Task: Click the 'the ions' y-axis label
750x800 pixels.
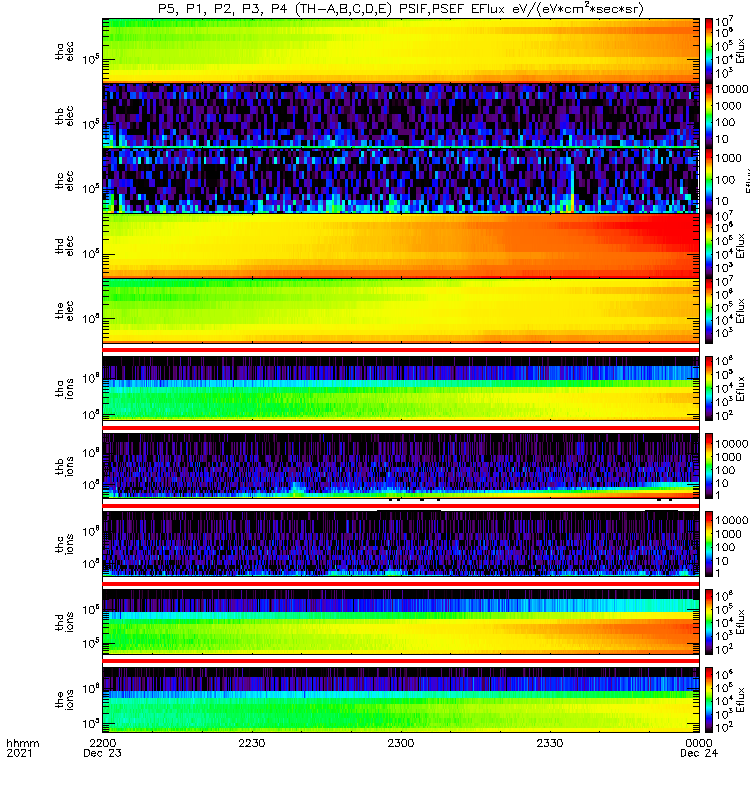Action: 64,700
